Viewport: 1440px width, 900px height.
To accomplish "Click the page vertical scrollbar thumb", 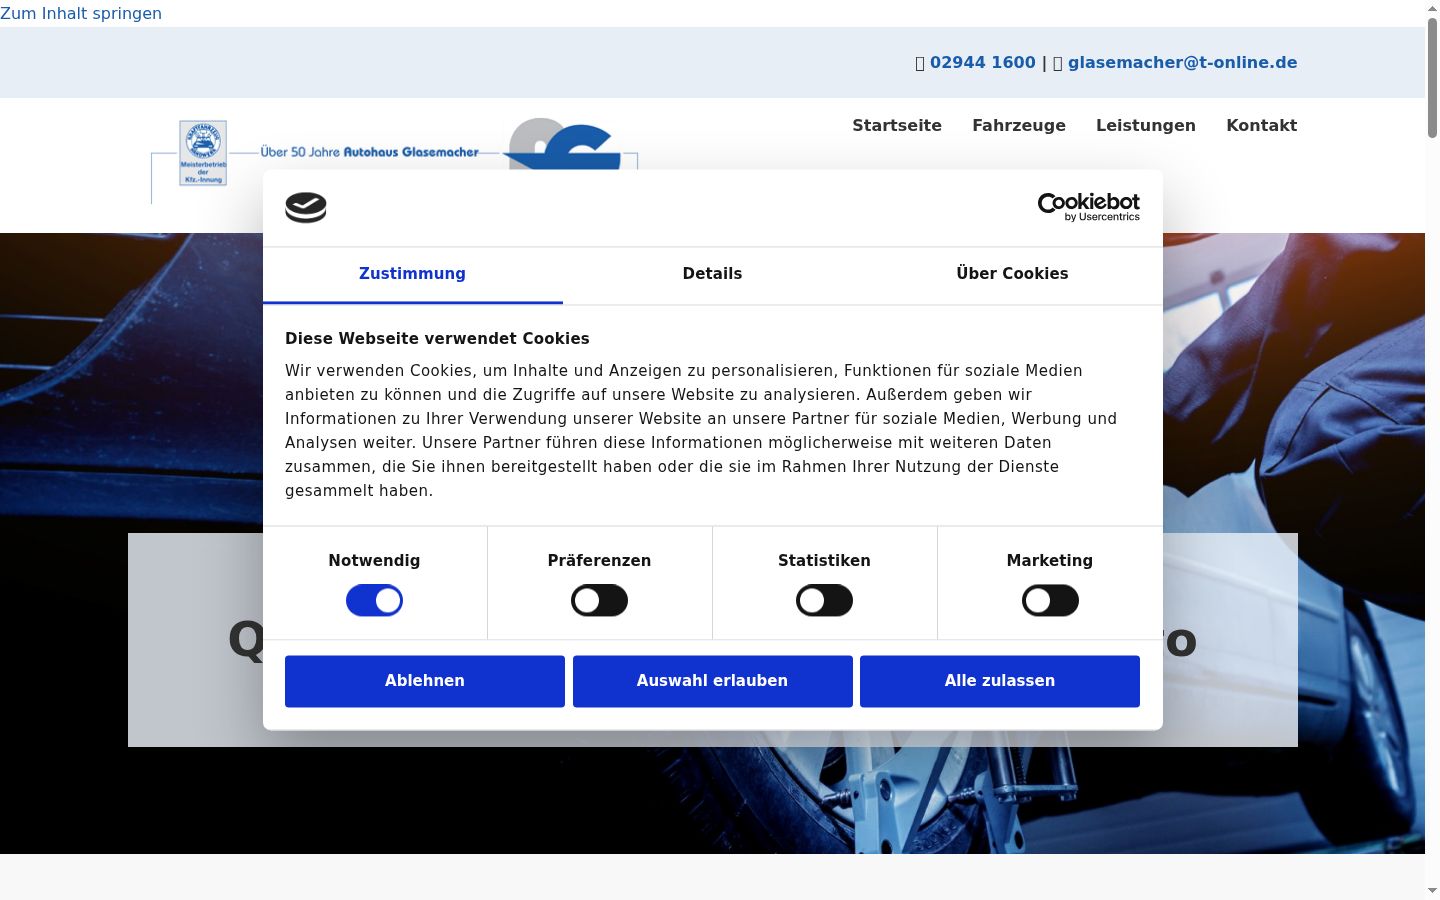I will 1432,77.
